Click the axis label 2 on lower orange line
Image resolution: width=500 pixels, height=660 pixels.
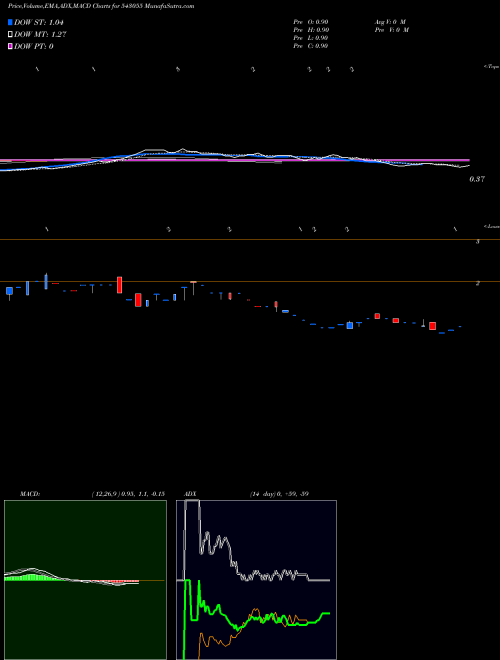tap(478, 283)
